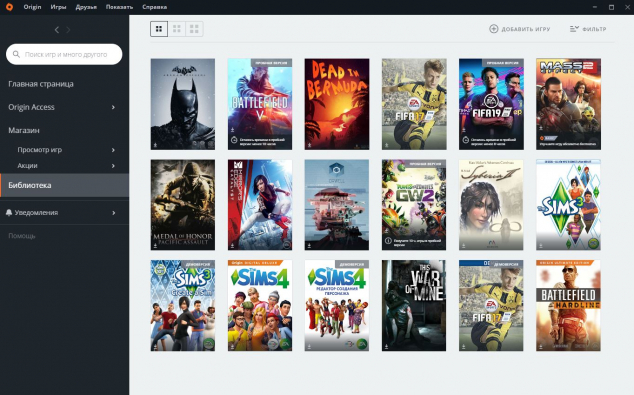The height and width of the screenshot is (395, 634).
Task: Click the search magnifier icon
Action: coord(16,54)
